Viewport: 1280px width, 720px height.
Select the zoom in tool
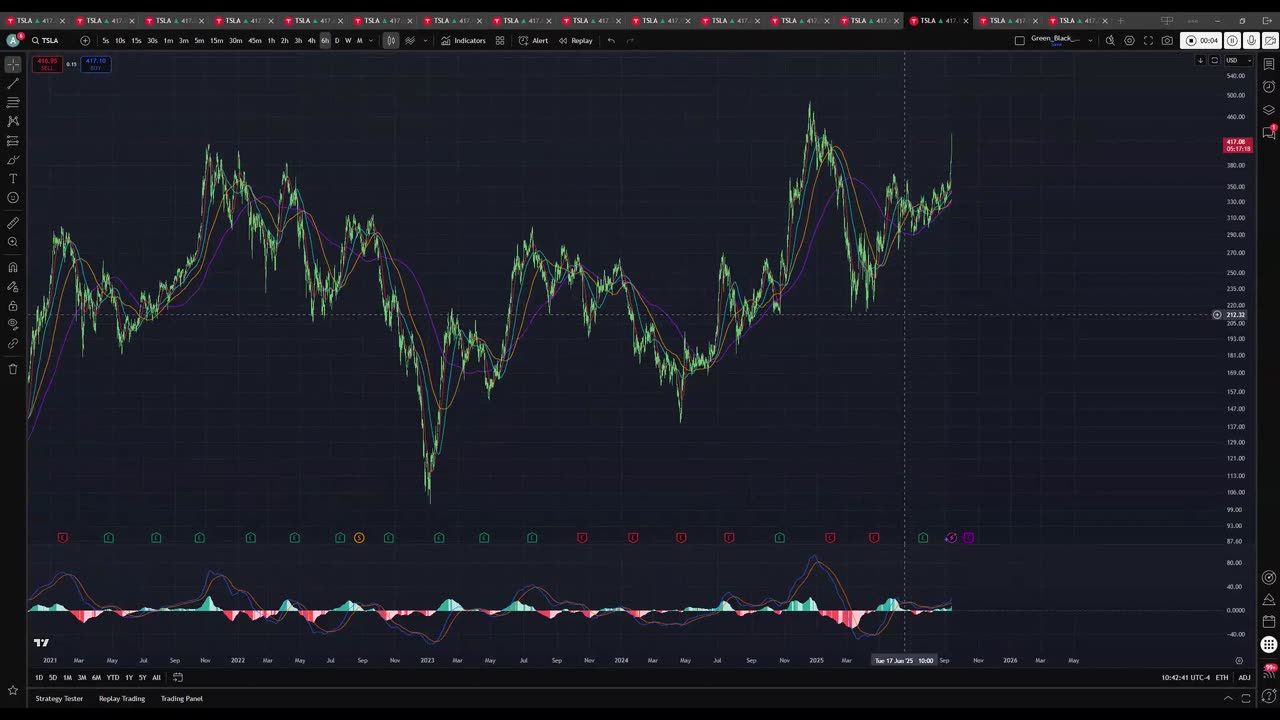click(x=13, y=242)
